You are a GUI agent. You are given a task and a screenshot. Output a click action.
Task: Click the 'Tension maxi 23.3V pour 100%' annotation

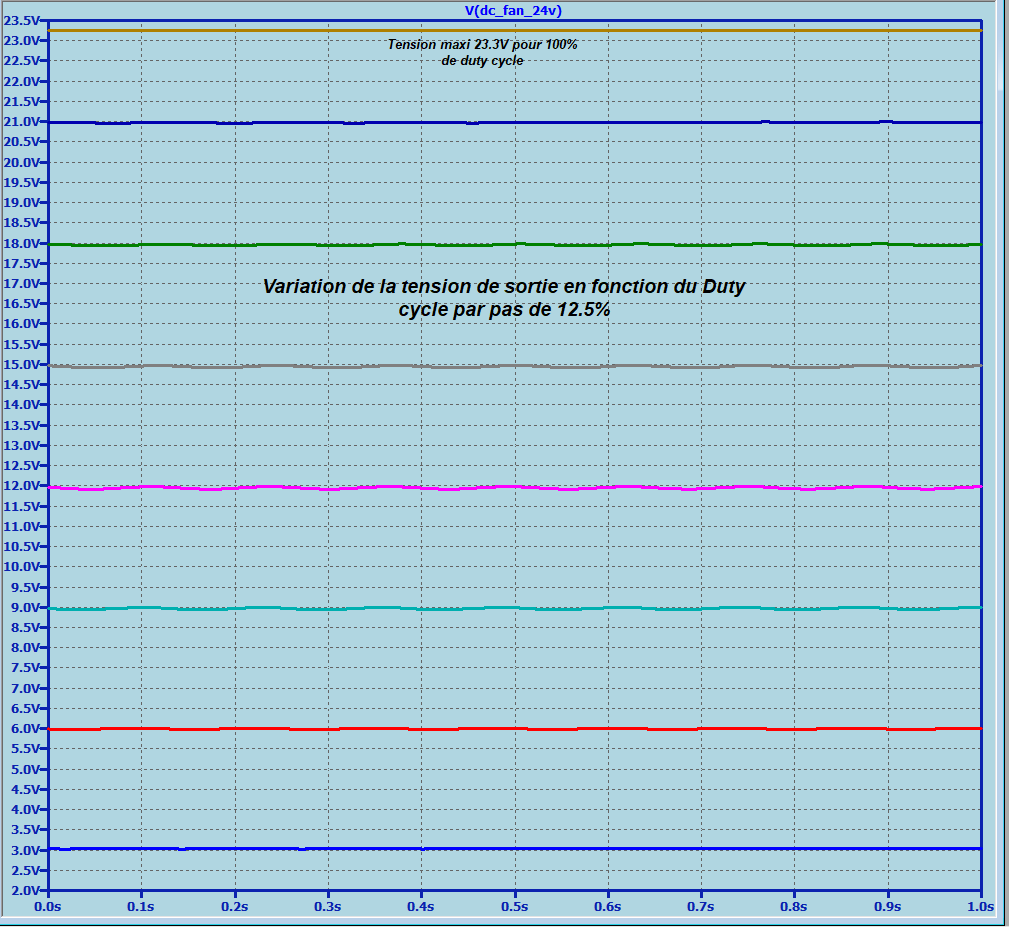(483, 44)
